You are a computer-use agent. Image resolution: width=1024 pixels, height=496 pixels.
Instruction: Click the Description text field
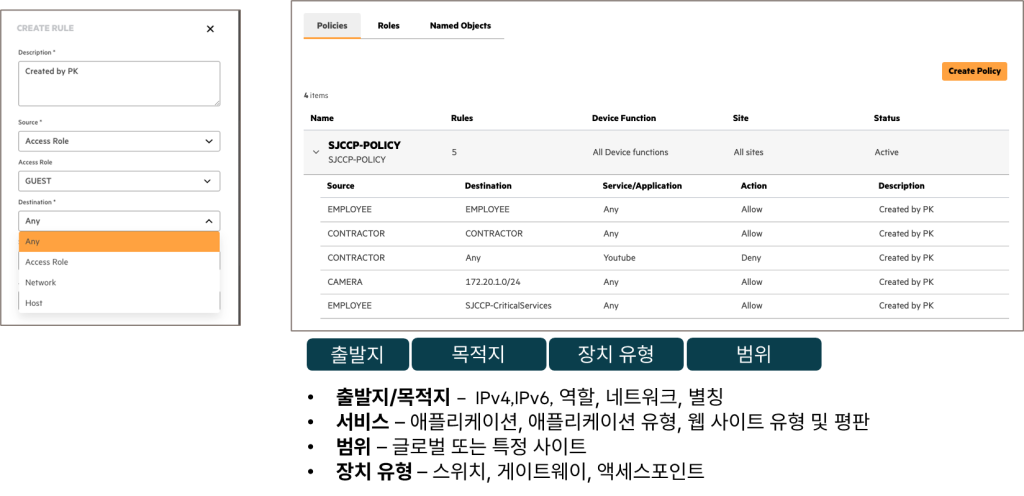coord(119,83)
